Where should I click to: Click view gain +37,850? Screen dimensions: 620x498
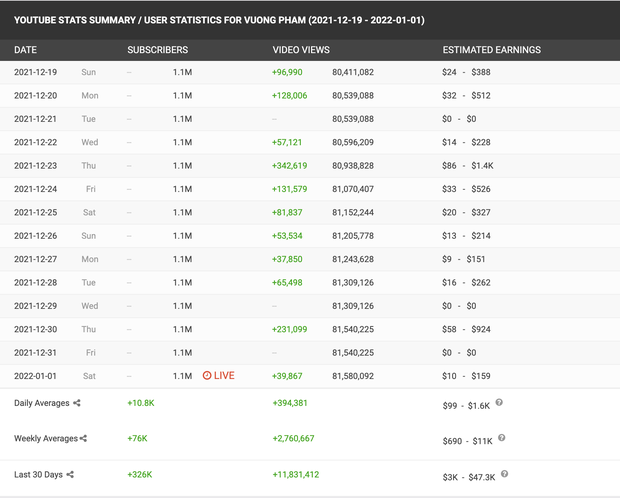click(x=287, y=259)
